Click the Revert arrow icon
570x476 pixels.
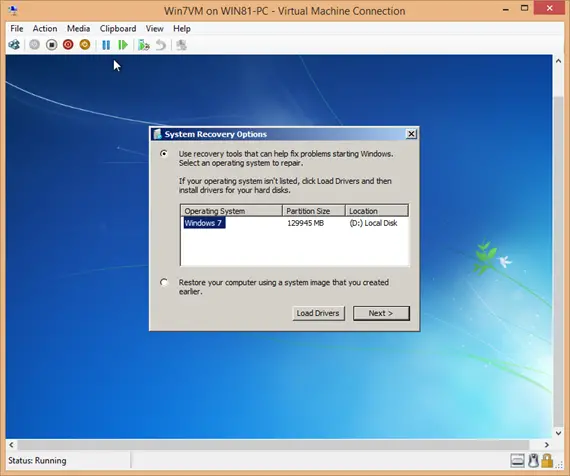(x=161, y=45)
